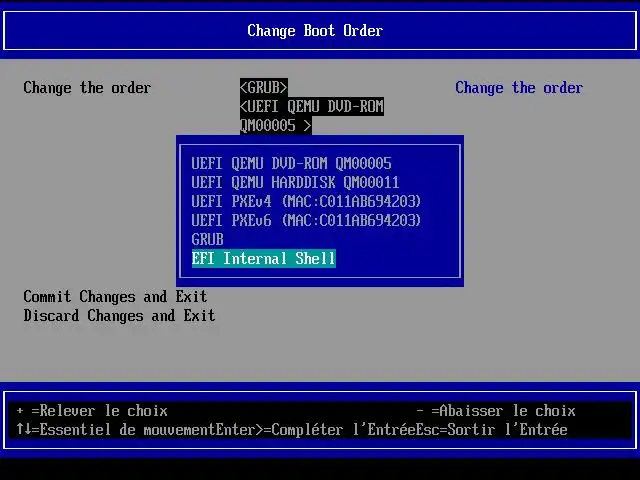
Task: Click '- =Abaisser le choix' hint
Action: 496,411
